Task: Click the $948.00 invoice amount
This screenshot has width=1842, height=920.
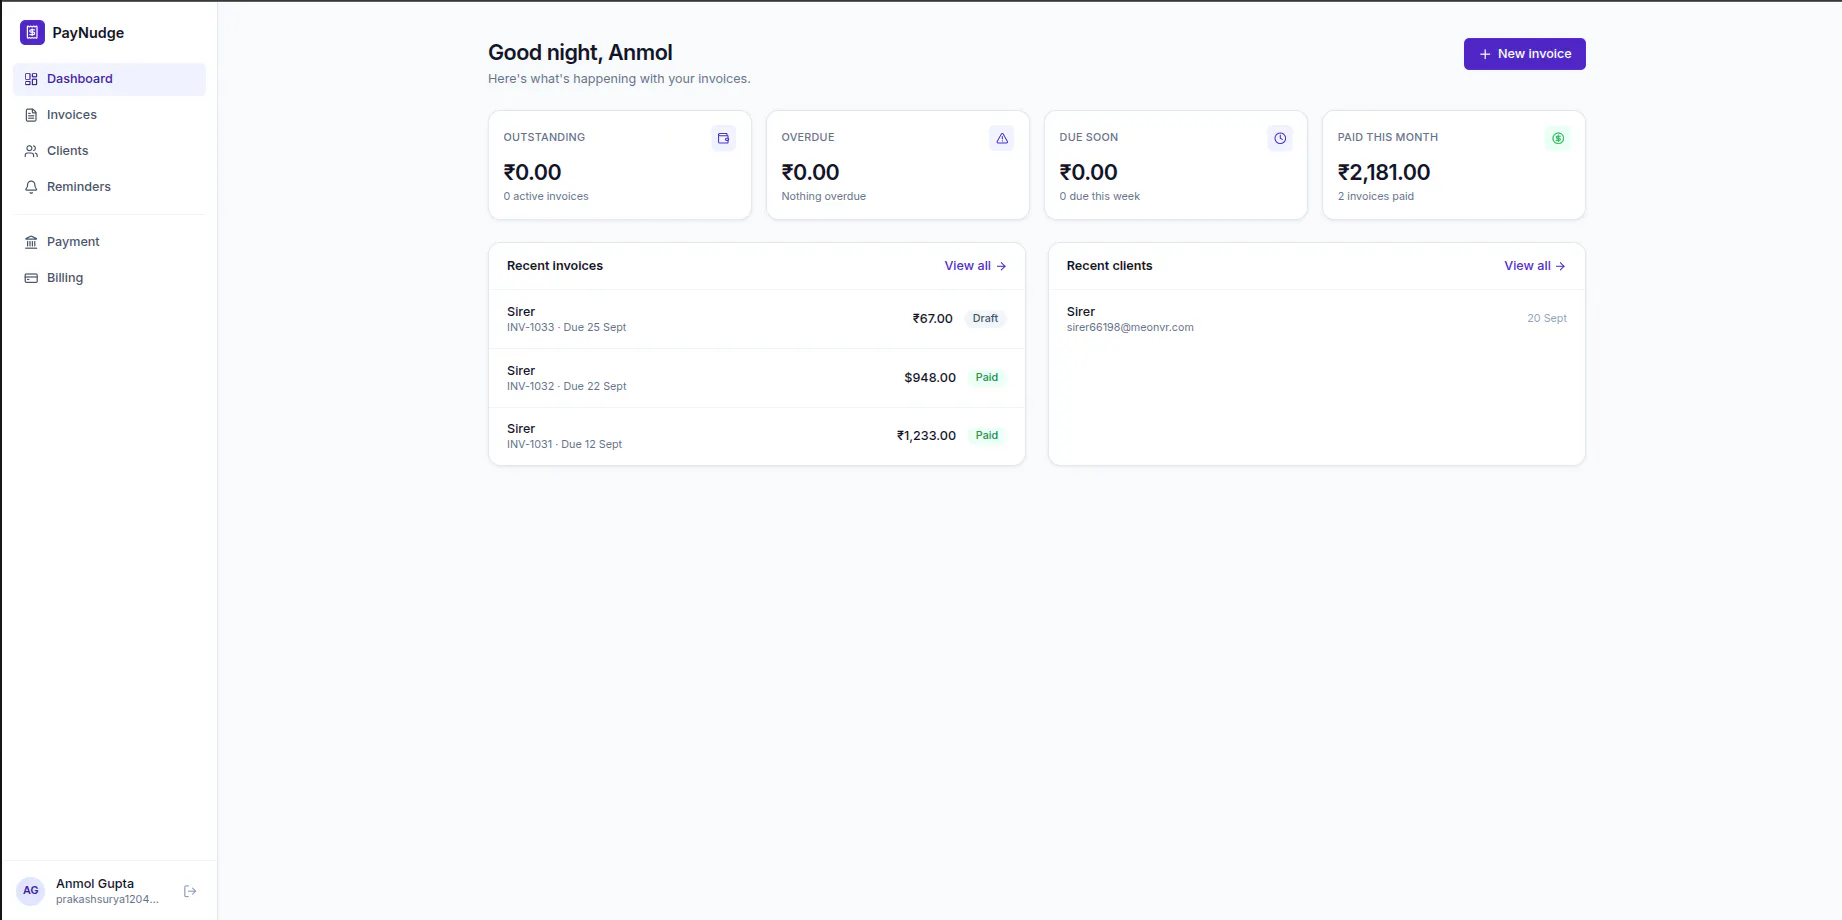Action: click(930, 378)
